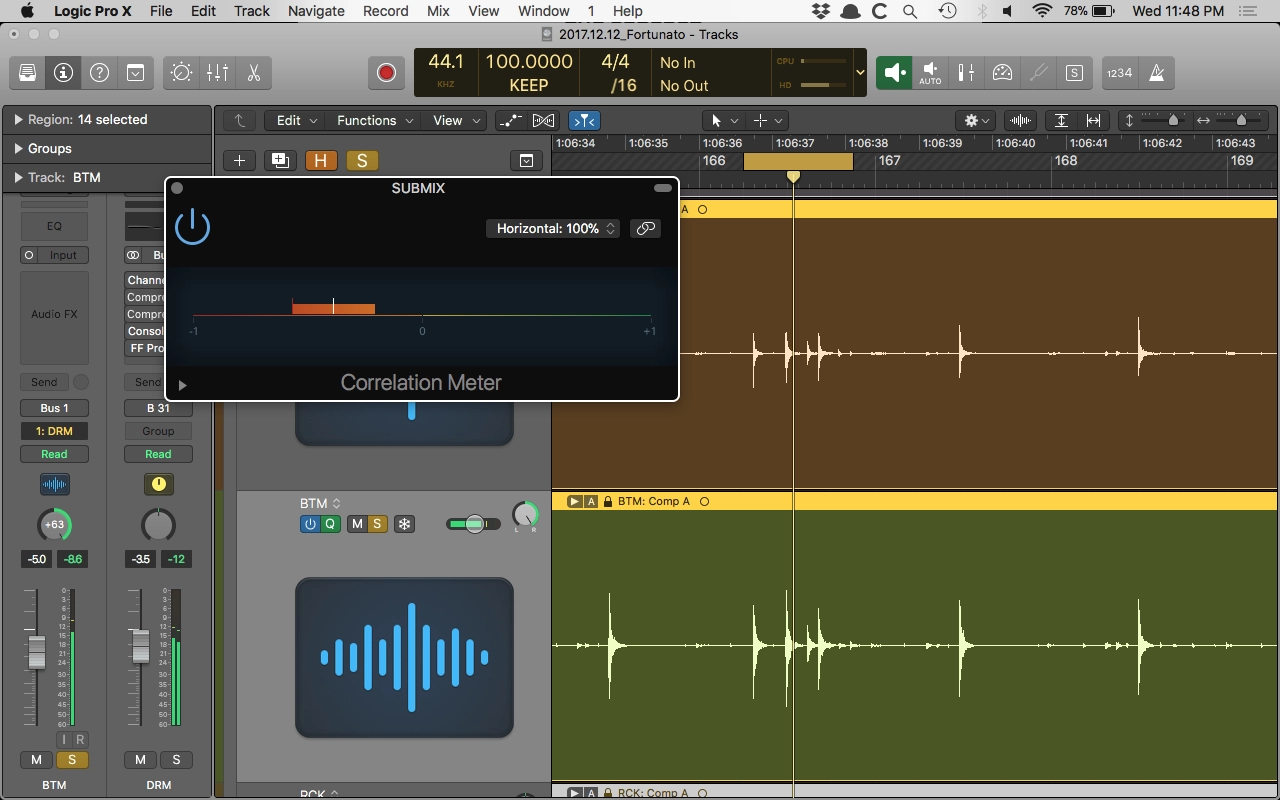Open the Edit dropdown menu

click(296, 120)
